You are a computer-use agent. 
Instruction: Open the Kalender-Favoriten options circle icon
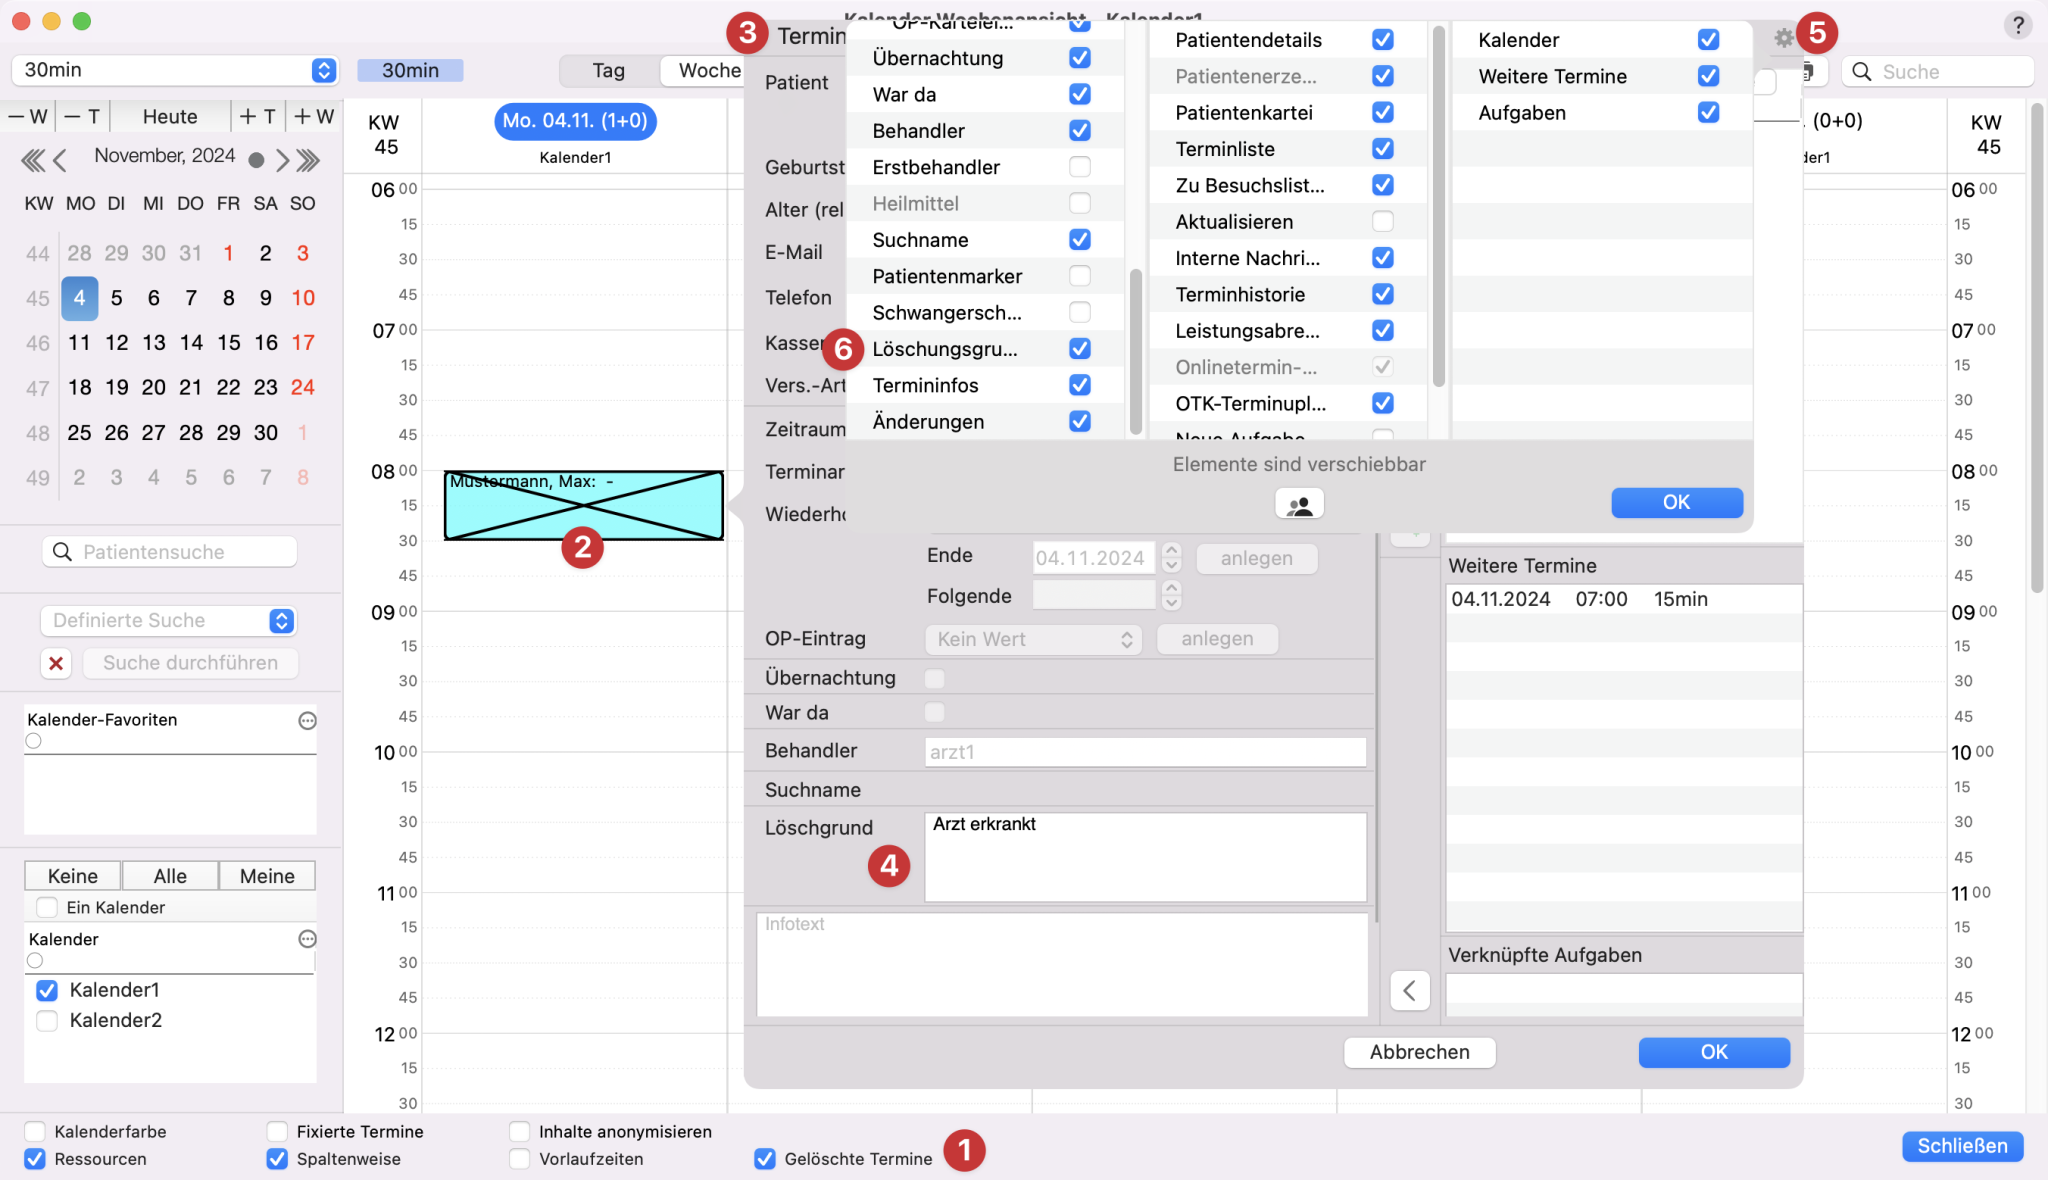307,720
